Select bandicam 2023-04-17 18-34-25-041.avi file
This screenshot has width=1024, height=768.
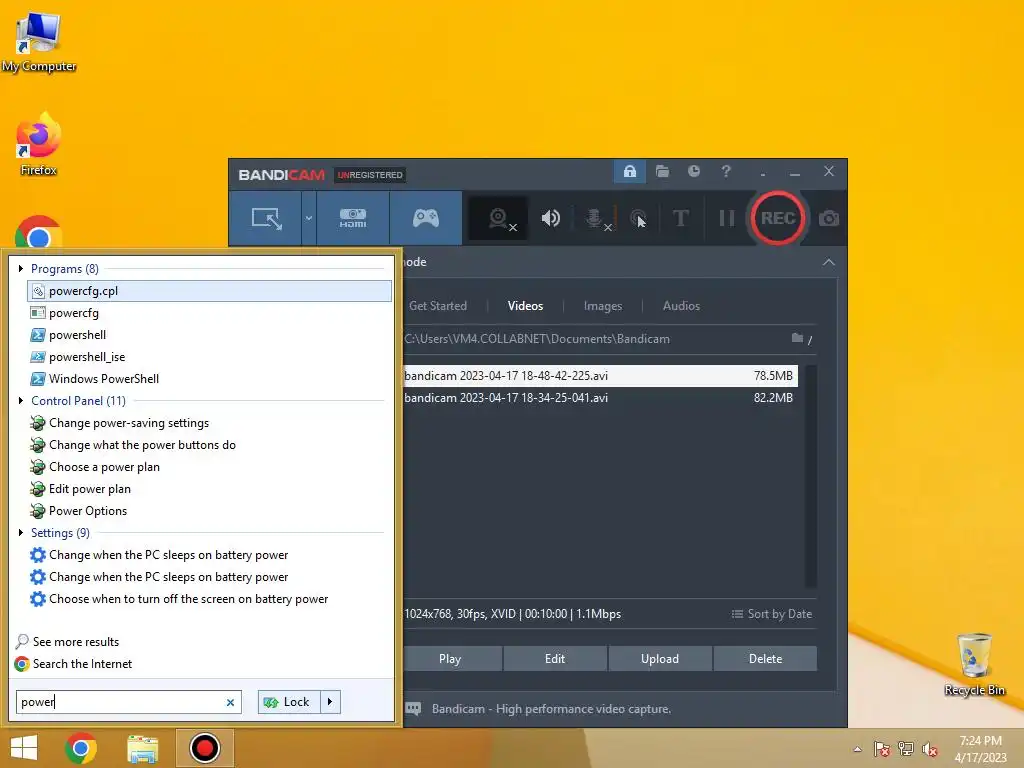click(600, 398)
